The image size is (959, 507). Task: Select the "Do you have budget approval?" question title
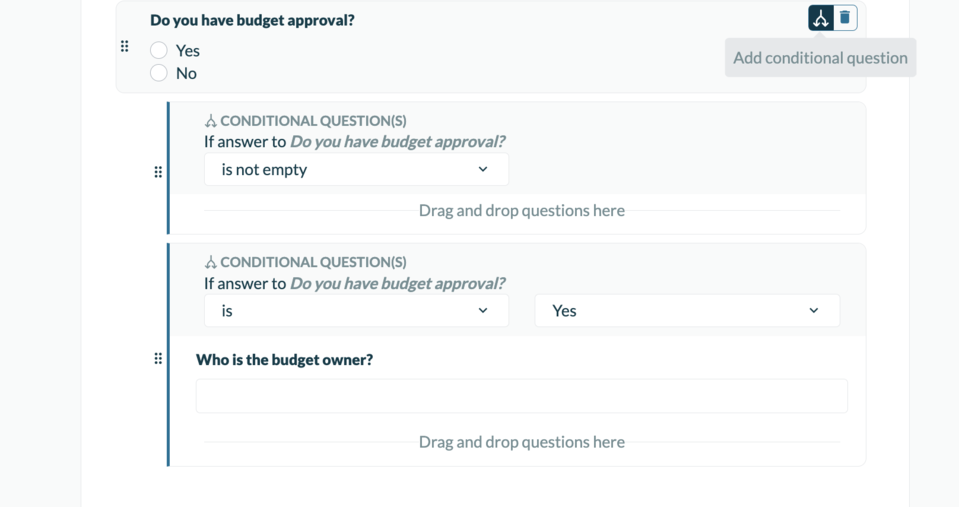(252, 20)
